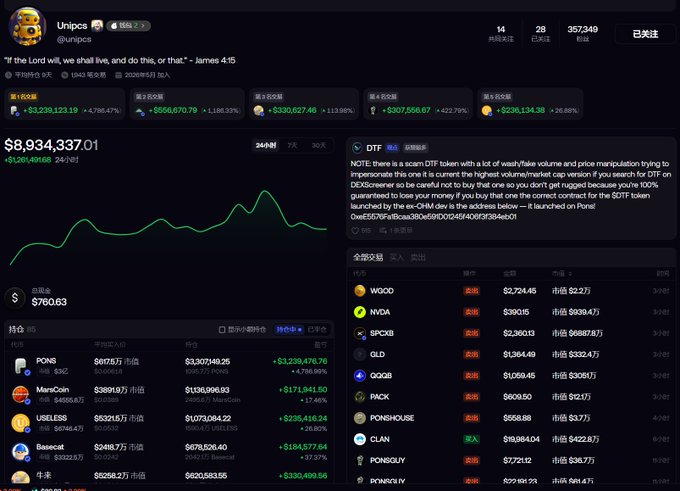
Task: Click the PONSHOUSE token icon
Action: [360, 418]
